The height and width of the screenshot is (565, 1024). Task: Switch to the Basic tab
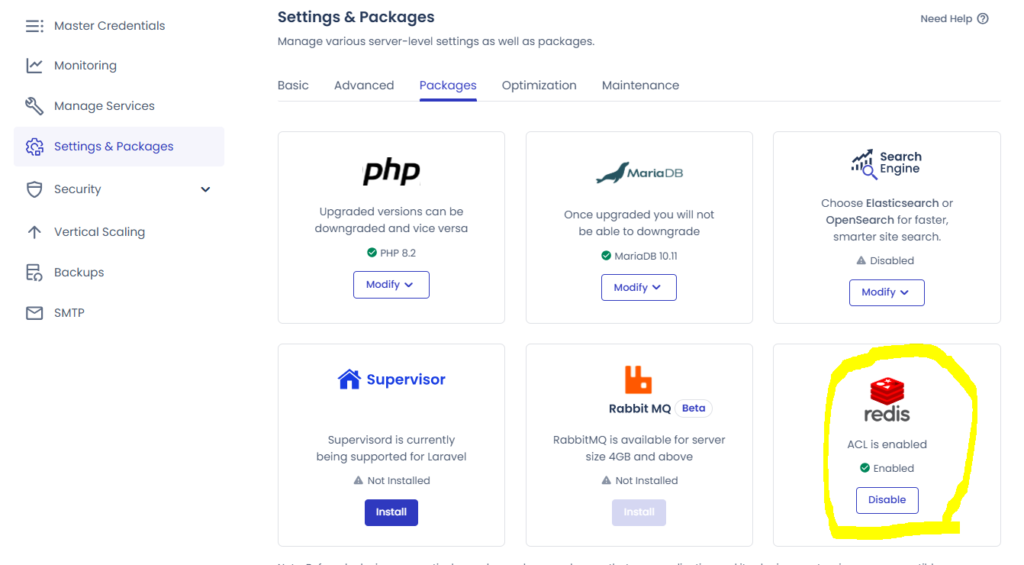(x=293, y=86)
